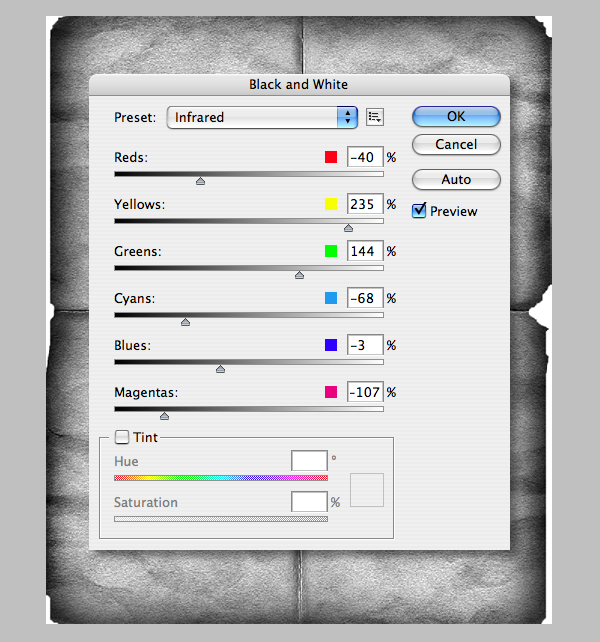Click the cyan color swatch
600x642 pixels.
[x=331, y=298]
